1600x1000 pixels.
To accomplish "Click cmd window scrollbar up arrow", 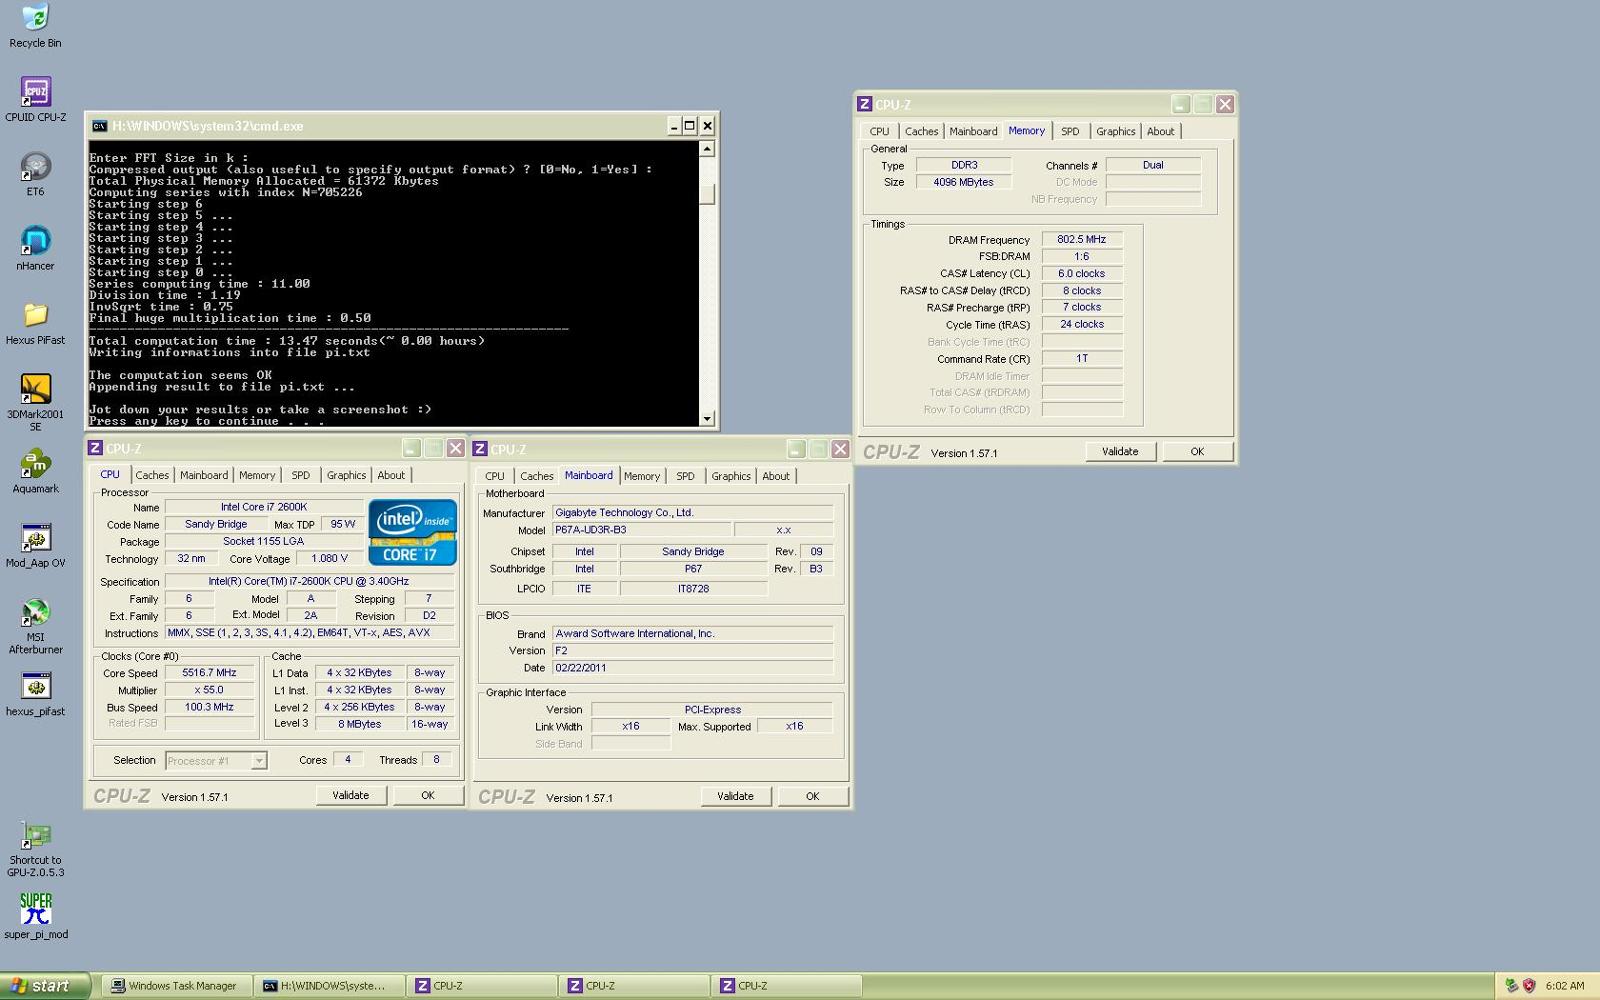I will 707,149.
